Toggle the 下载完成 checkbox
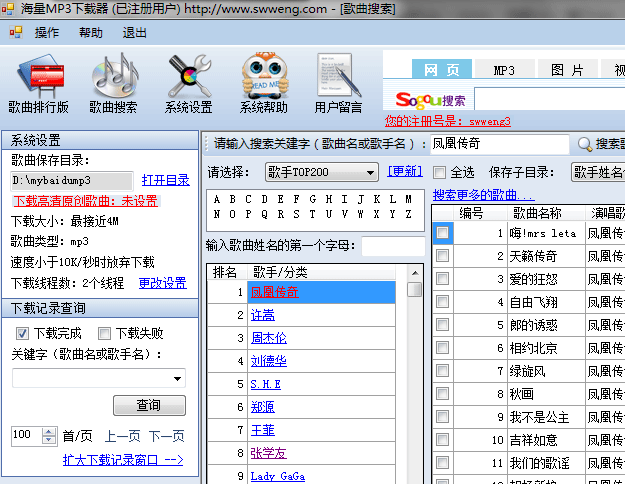 coord(22,333)
